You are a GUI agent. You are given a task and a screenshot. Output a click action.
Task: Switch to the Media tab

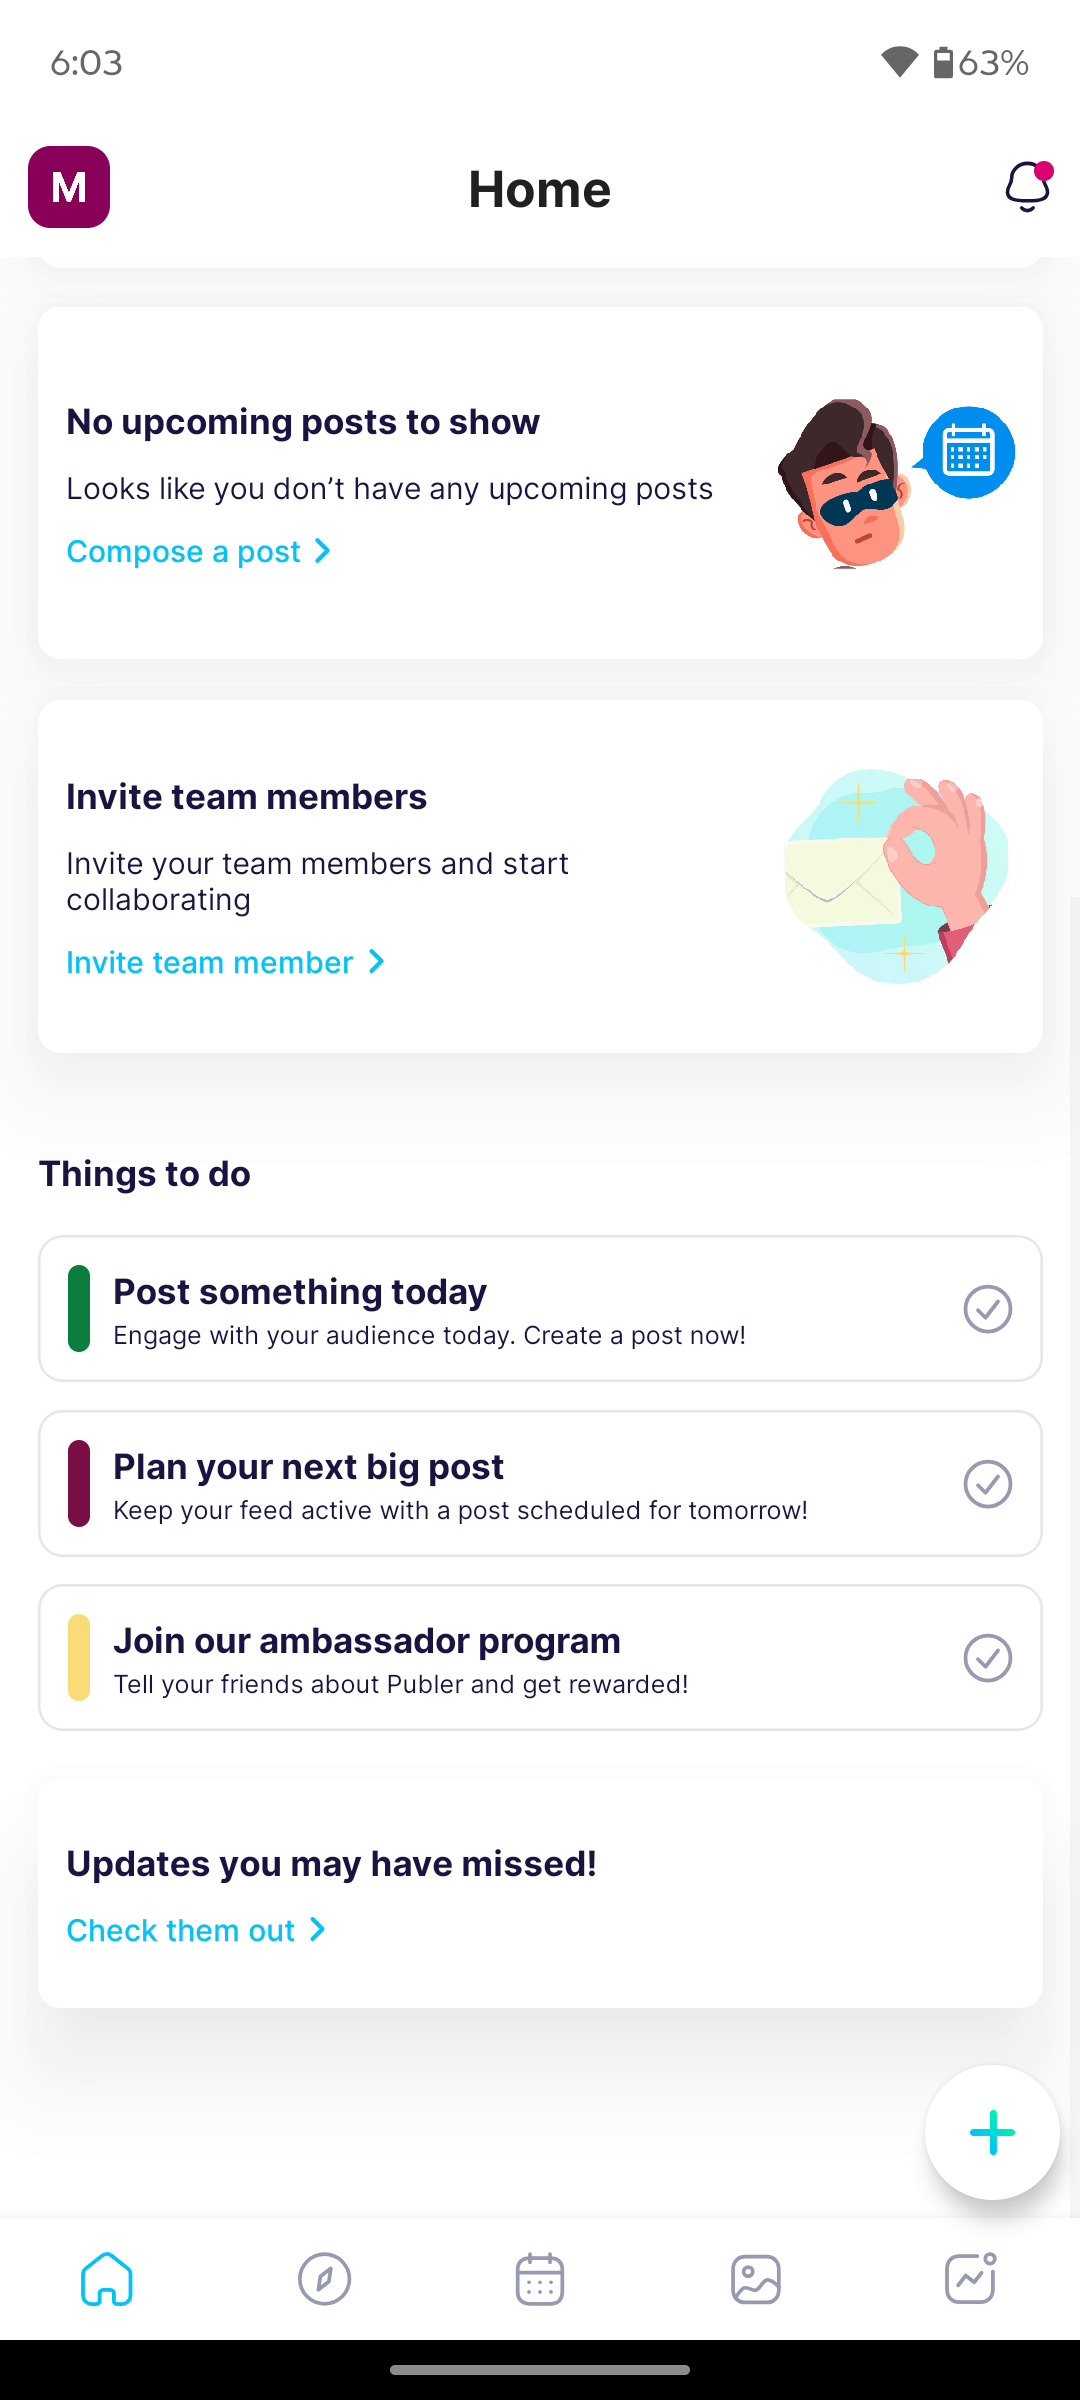click(755, 2278)
